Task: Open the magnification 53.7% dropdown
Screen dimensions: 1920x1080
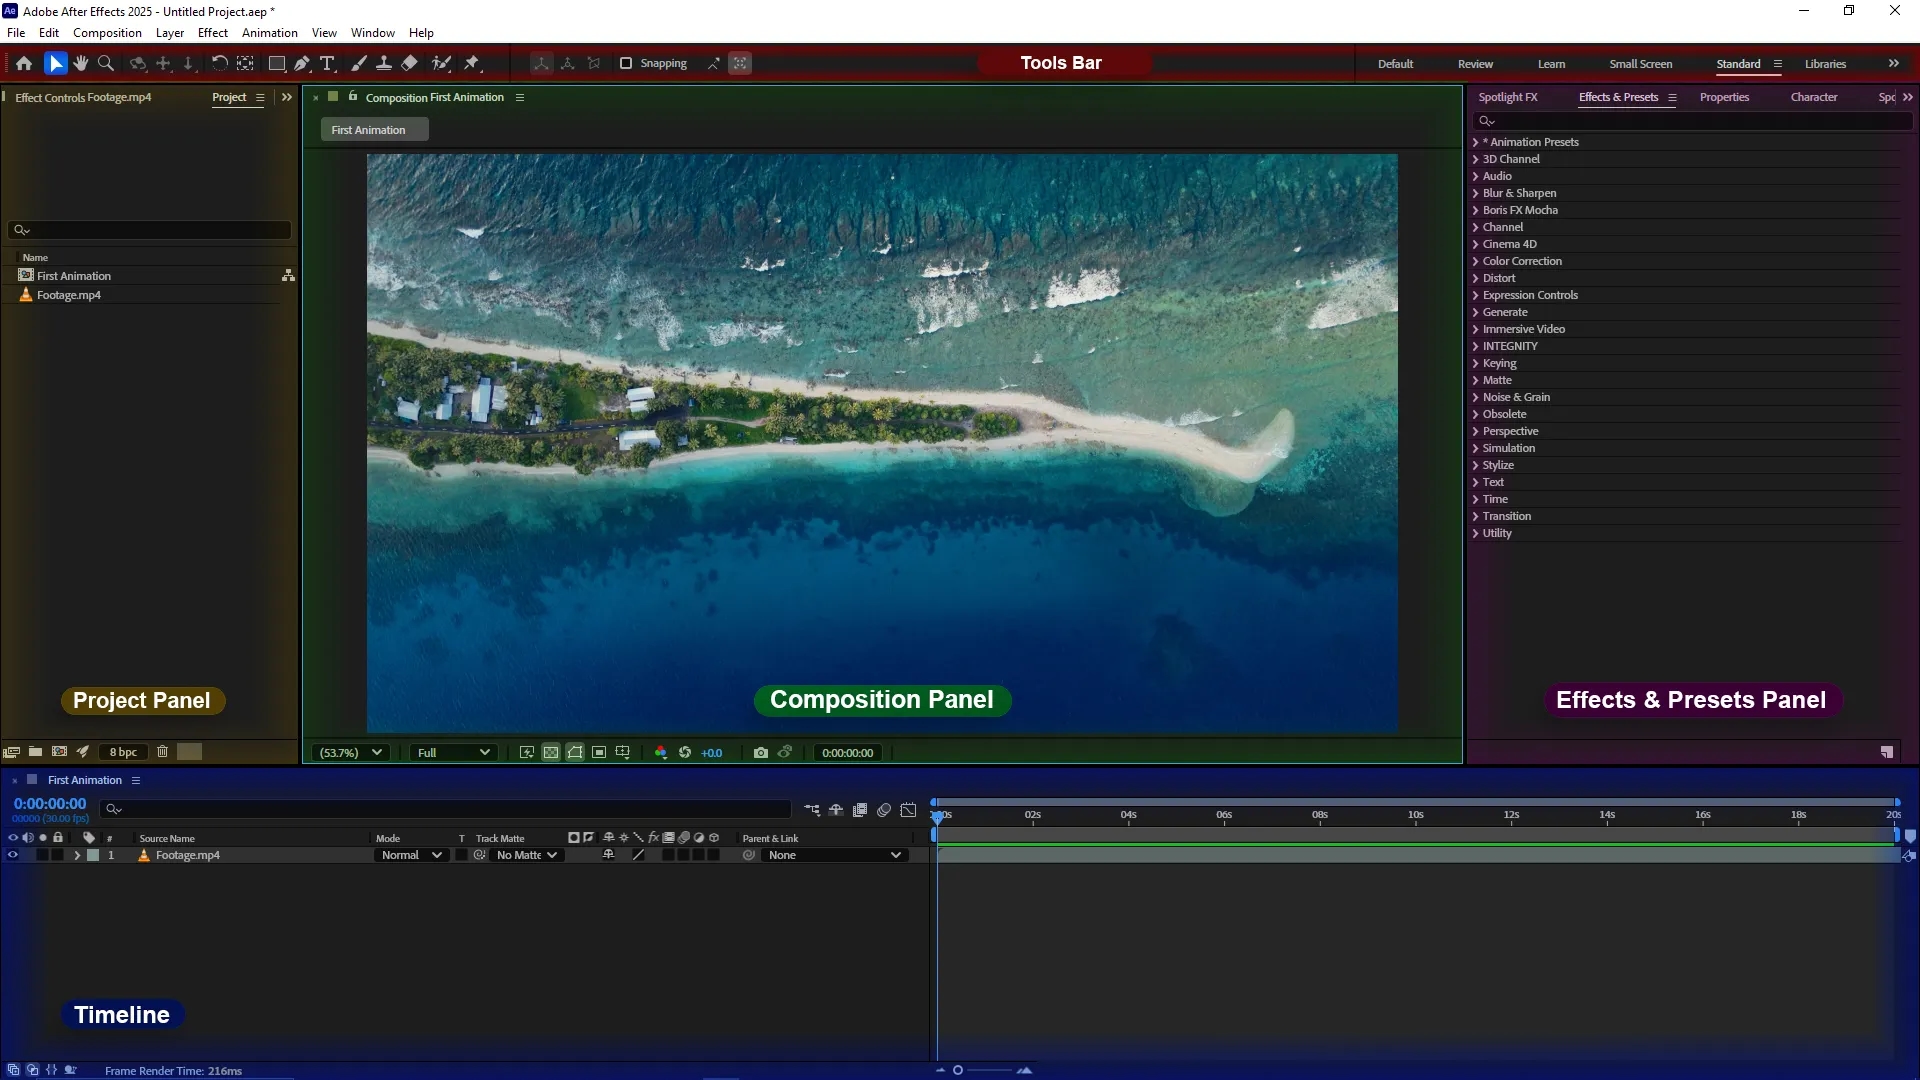Action: click(x=351, y=753)
